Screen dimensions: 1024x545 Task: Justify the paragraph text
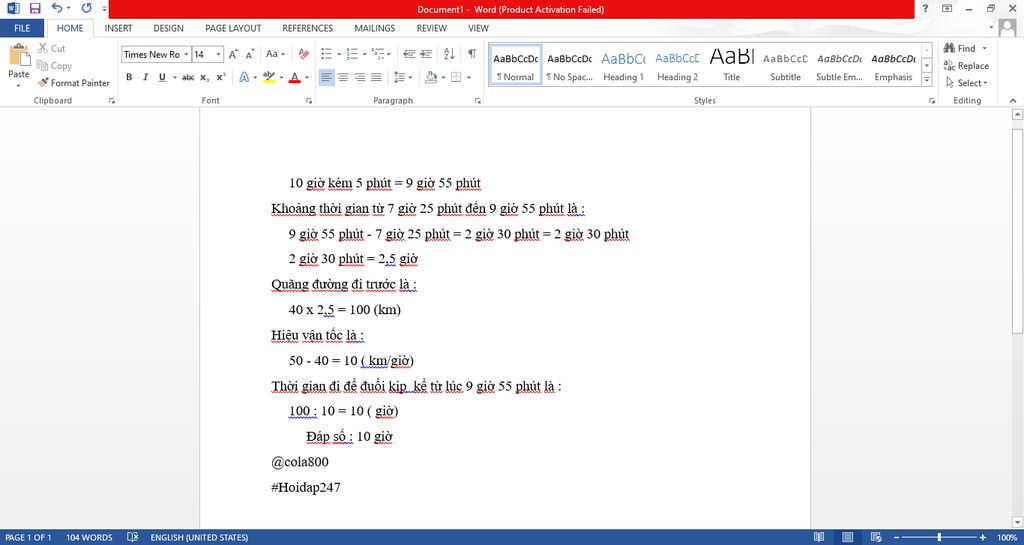coord(376,77)
